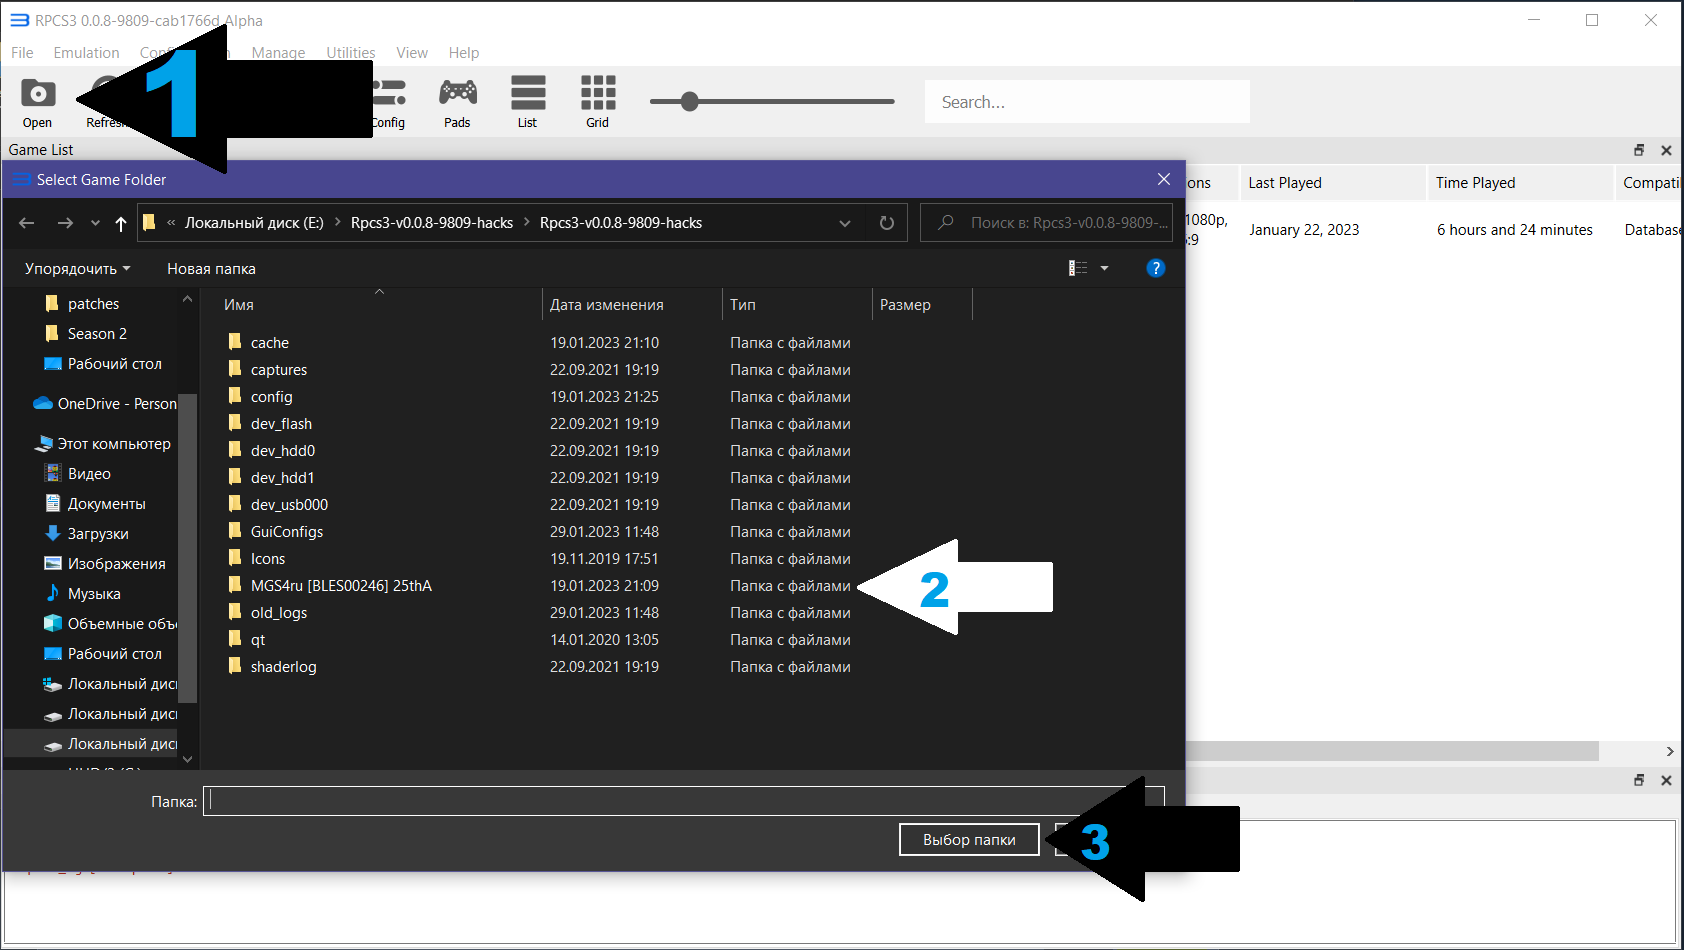Select the shaderlog folder icon

pyautogui.click(x=235, y=666)
